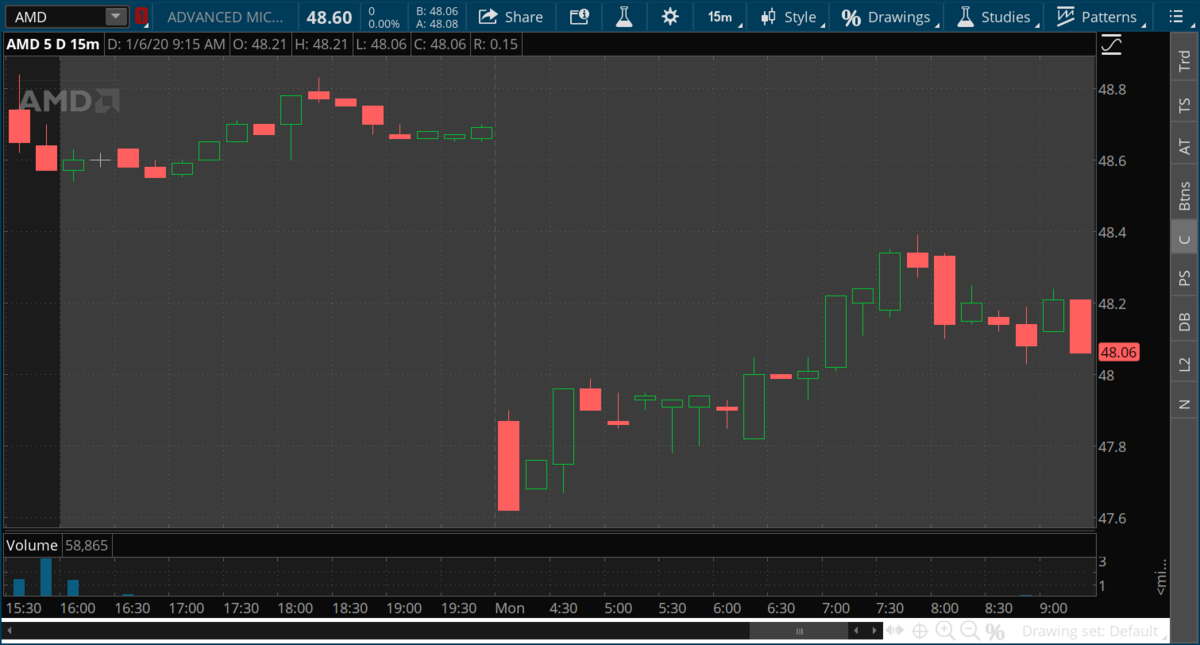Click the chart horizontal scrollbar thumb
The height and width of the screenshot is (645, 1200).
pyautogui.click(x=800, y=631)
